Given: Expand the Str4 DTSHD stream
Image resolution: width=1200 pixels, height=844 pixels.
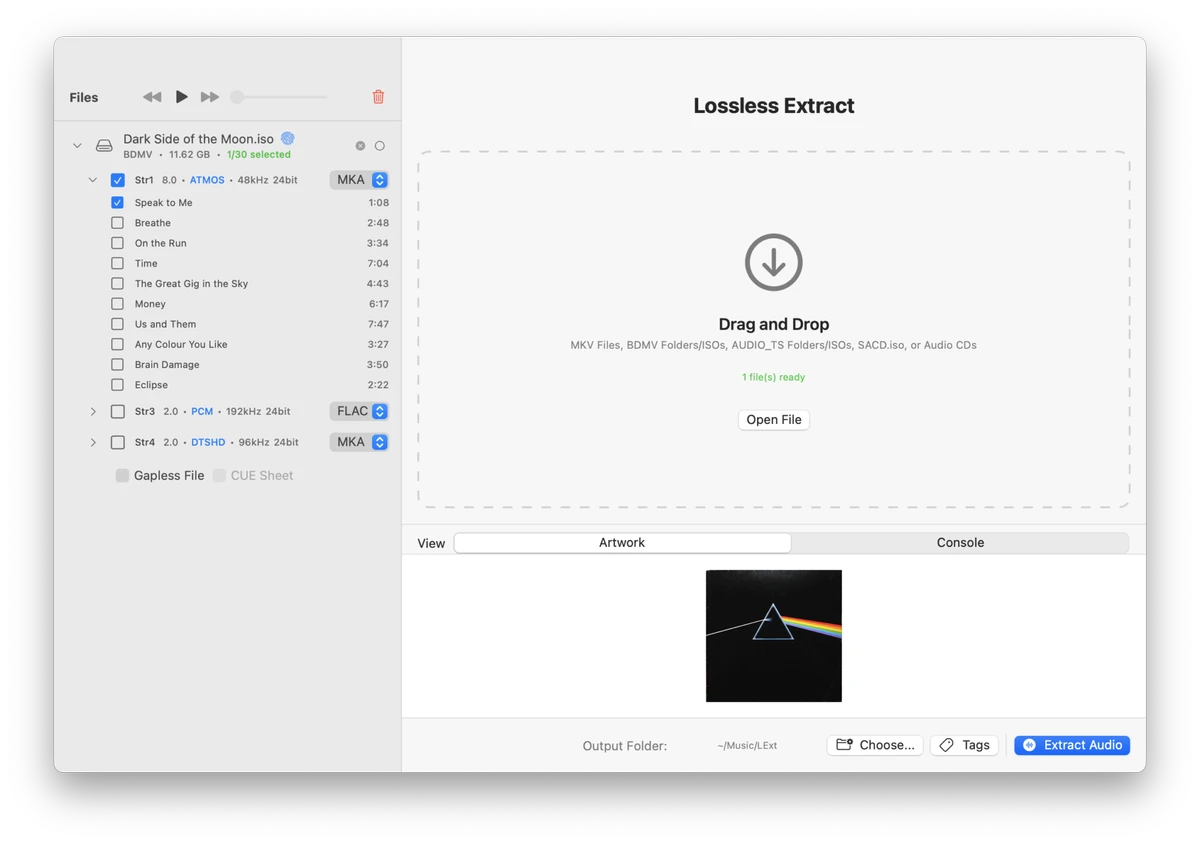Looking at the screenshot, I should (x=93, y=442).
